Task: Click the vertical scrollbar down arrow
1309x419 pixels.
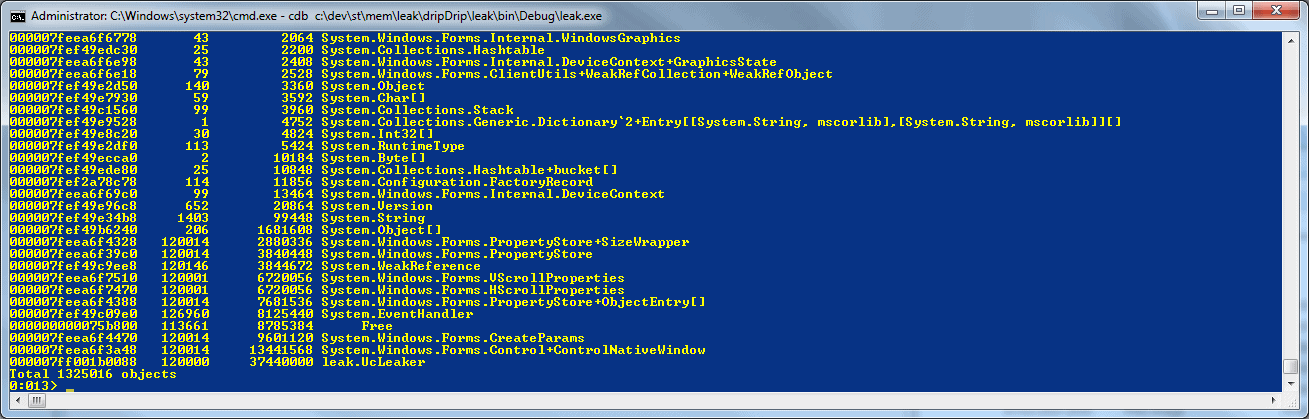Action: (x=1290, y=383)
